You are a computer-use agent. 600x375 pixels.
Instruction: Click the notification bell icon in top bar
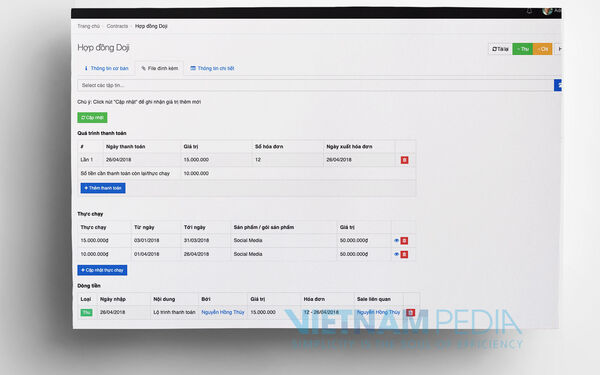click(x=529, y=11)
